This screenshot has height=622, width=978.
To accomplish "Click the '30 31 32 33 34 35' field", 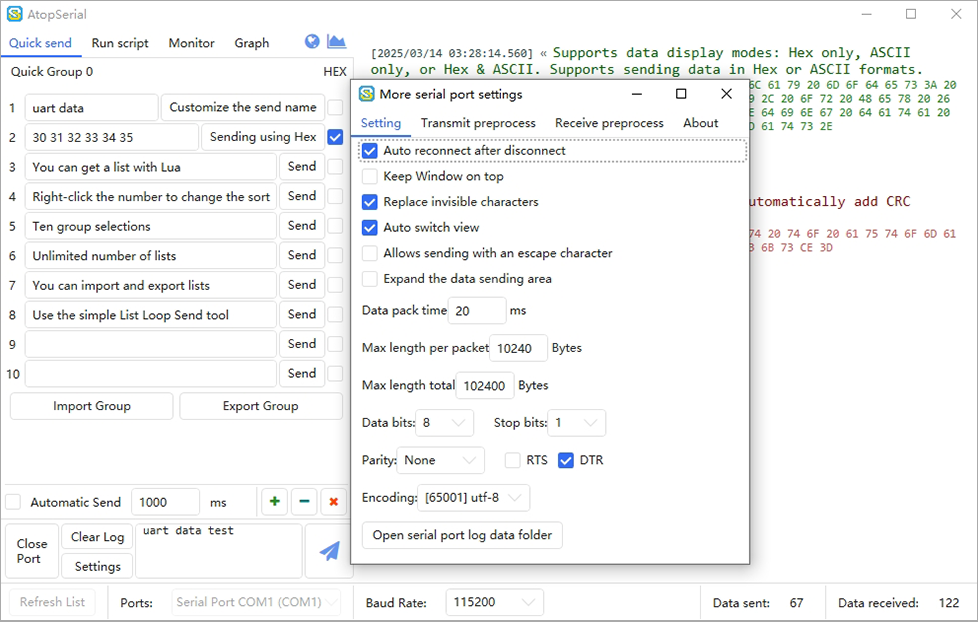I will click(x=112, y=137).
